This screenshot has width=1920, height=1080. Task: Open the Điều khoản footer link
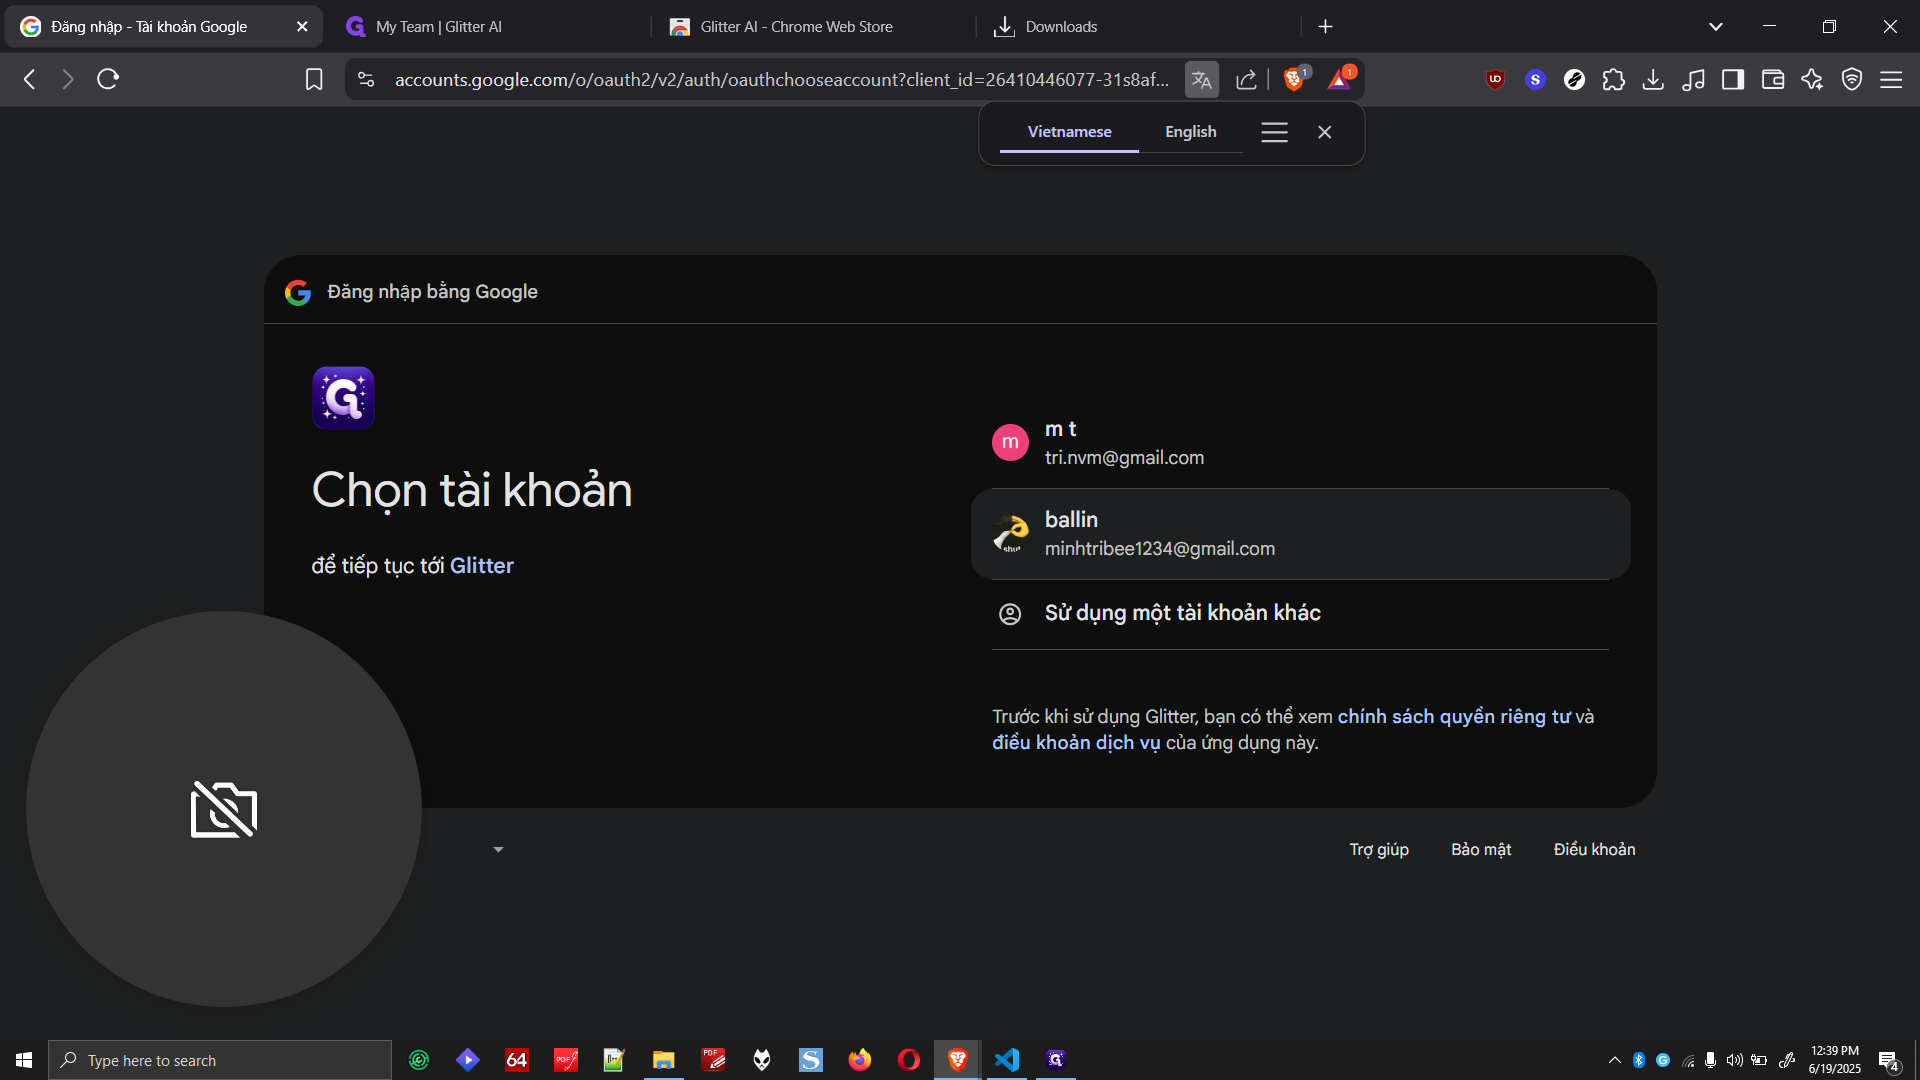point(1594,850)
